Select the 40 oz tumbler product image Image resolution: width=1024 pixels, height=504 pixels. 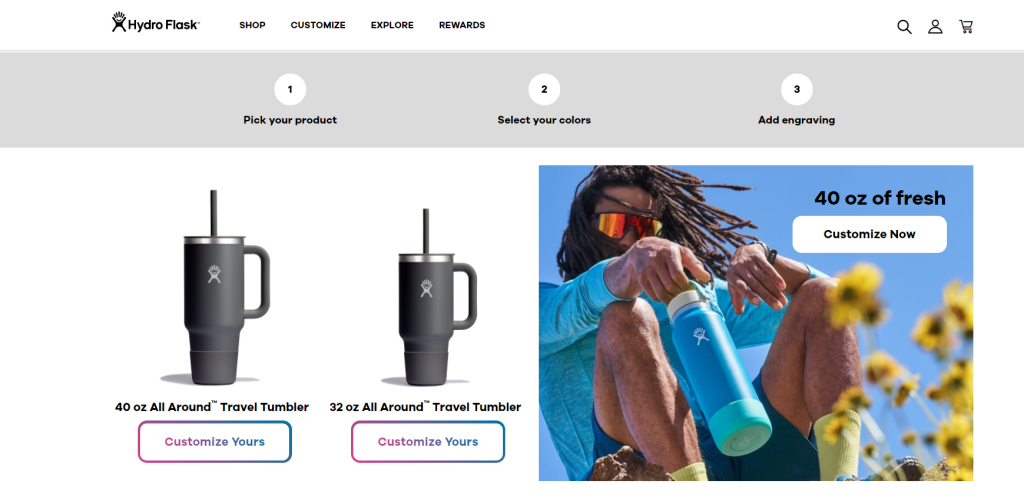pyautogui.click(x=215, y=287)
